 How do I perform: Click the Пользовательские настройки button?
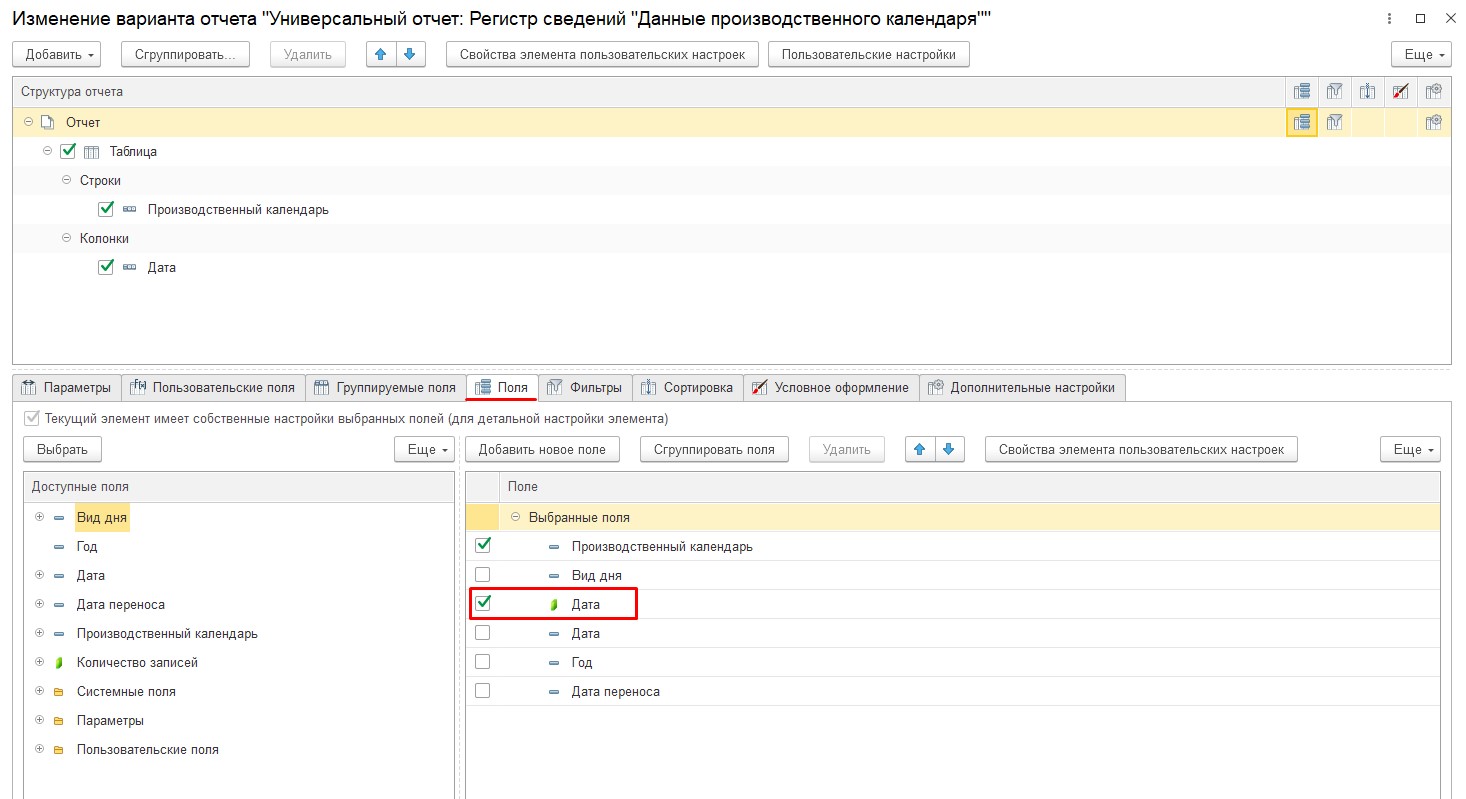coord(868,54)
